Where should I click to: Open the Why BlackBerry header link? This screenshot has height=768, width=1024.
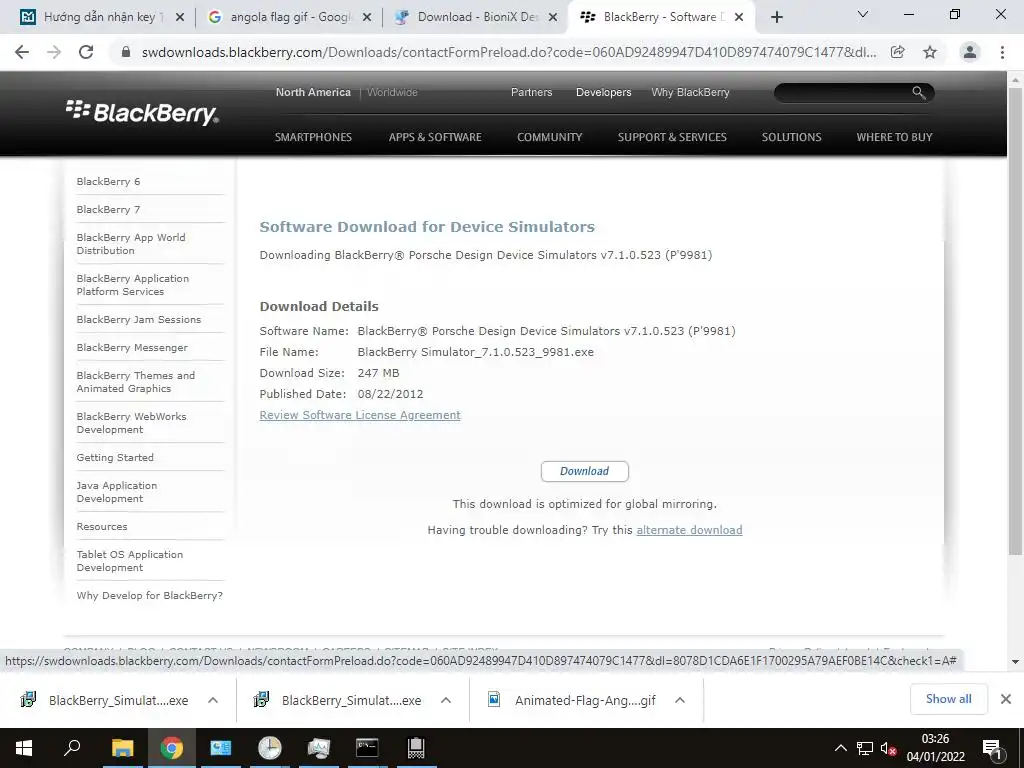(x=690, y=93)
